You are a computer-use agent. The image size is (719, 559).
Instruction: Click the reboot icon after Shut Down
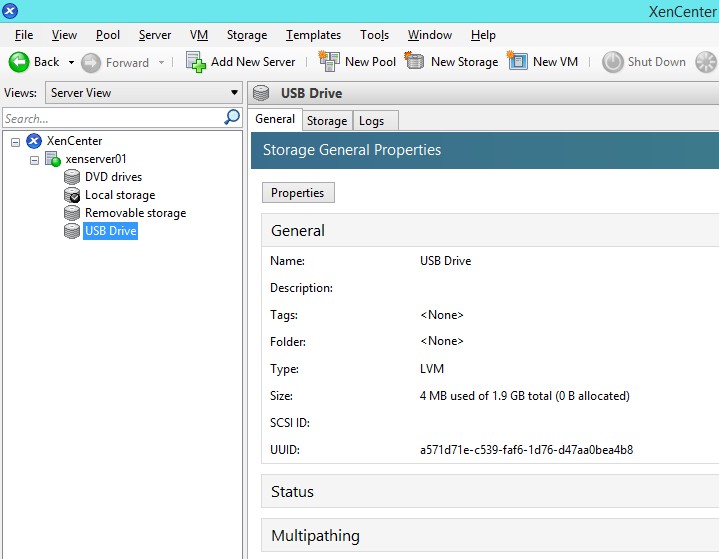(706, 62)
